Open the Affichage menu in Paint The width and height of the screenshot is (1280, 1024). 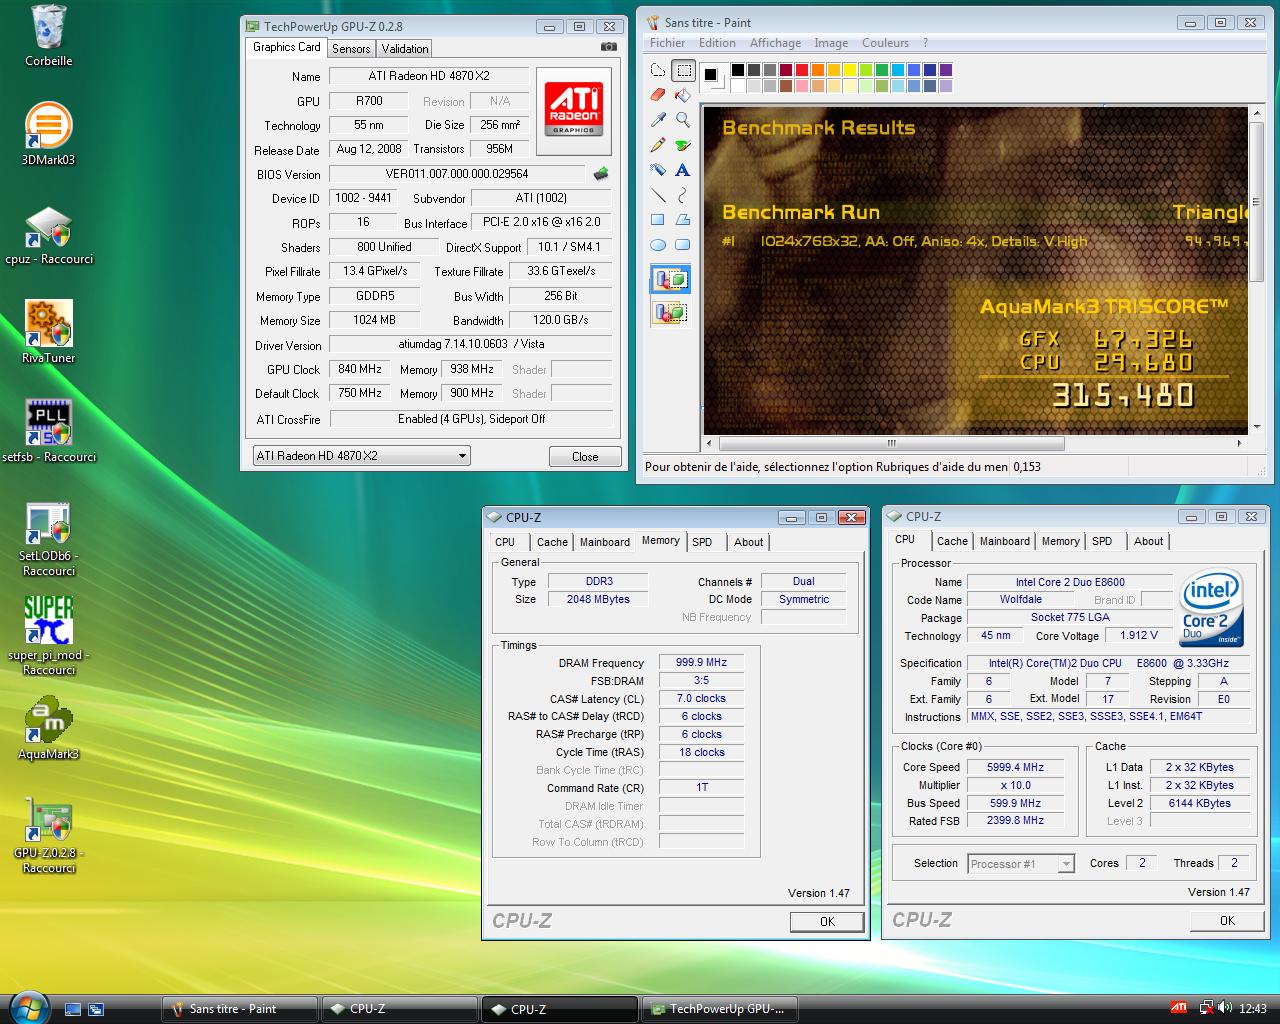[775, 43]
